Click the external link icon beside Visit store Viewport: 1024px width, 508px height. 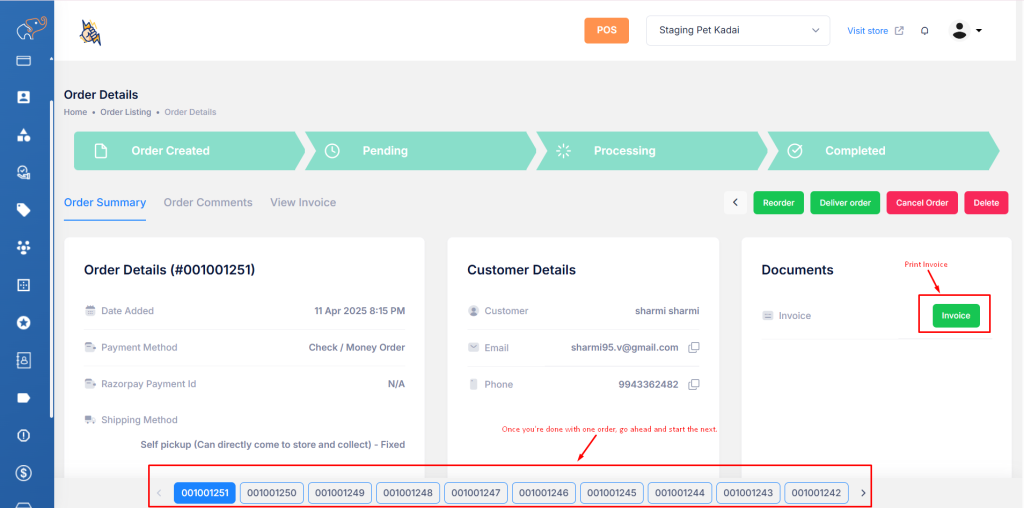point(899,31)
